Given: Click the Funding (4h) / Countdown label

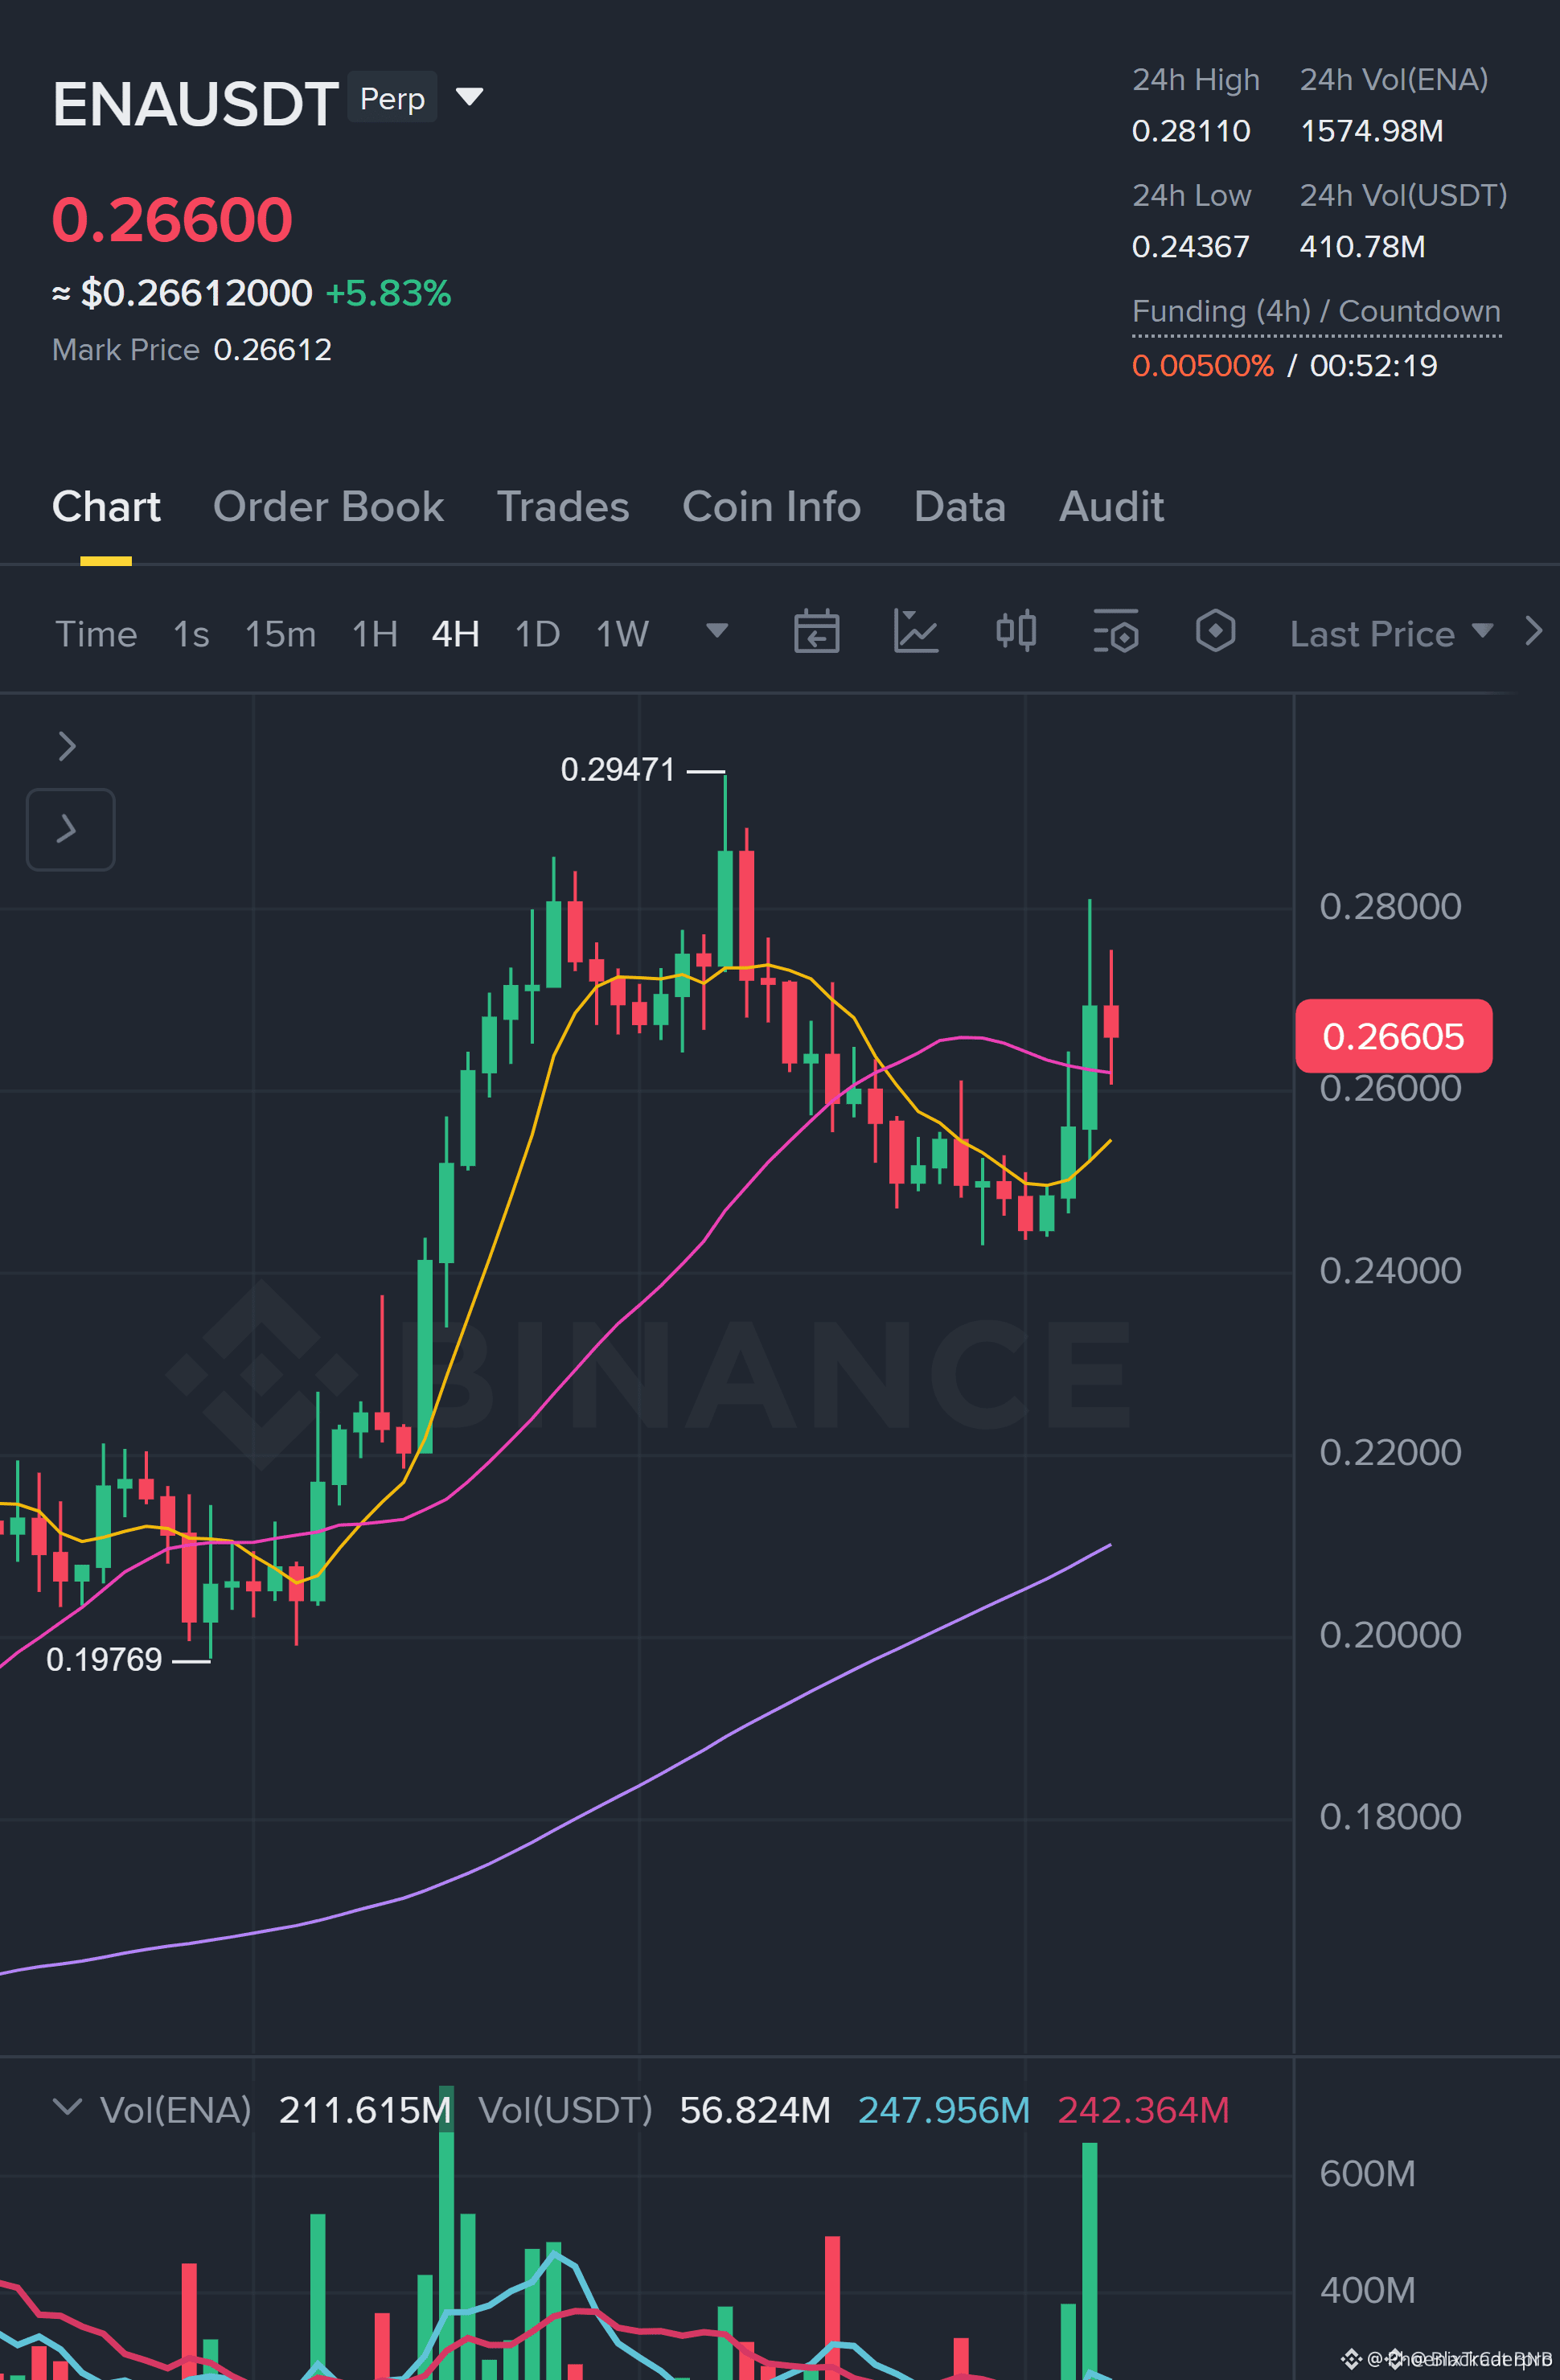Looking at the screenshot, I should pos(1316,311).
